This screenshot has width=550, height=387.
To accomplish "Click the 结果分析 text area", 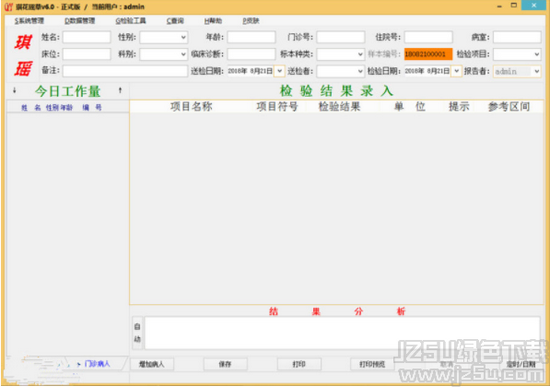I will pyautogui.click(x=342, y=333).
